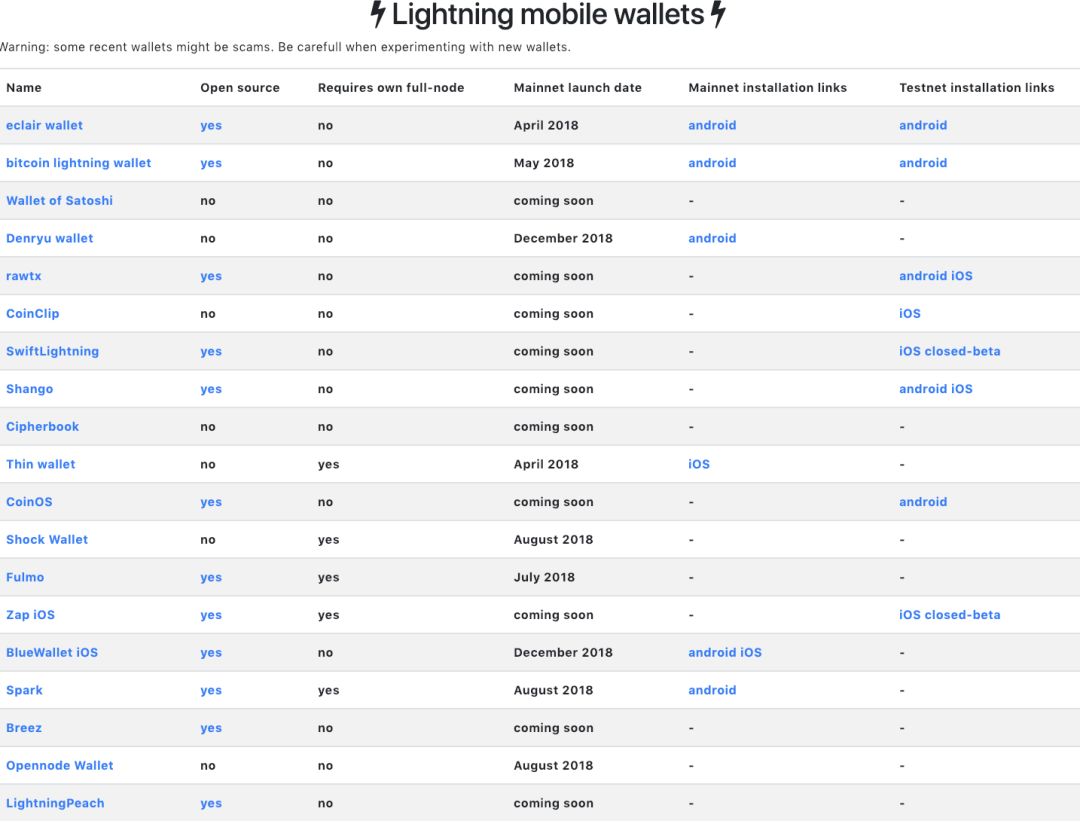Click the 'Mainnet launch date' column header
1080x839 pixels.
[577, 87]
